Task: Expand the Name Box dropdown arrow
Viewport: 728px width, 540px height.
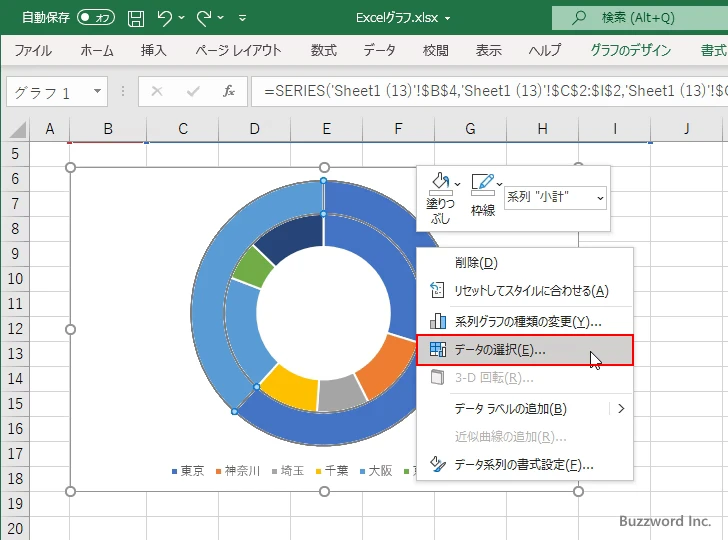Action: click(98, 91)
